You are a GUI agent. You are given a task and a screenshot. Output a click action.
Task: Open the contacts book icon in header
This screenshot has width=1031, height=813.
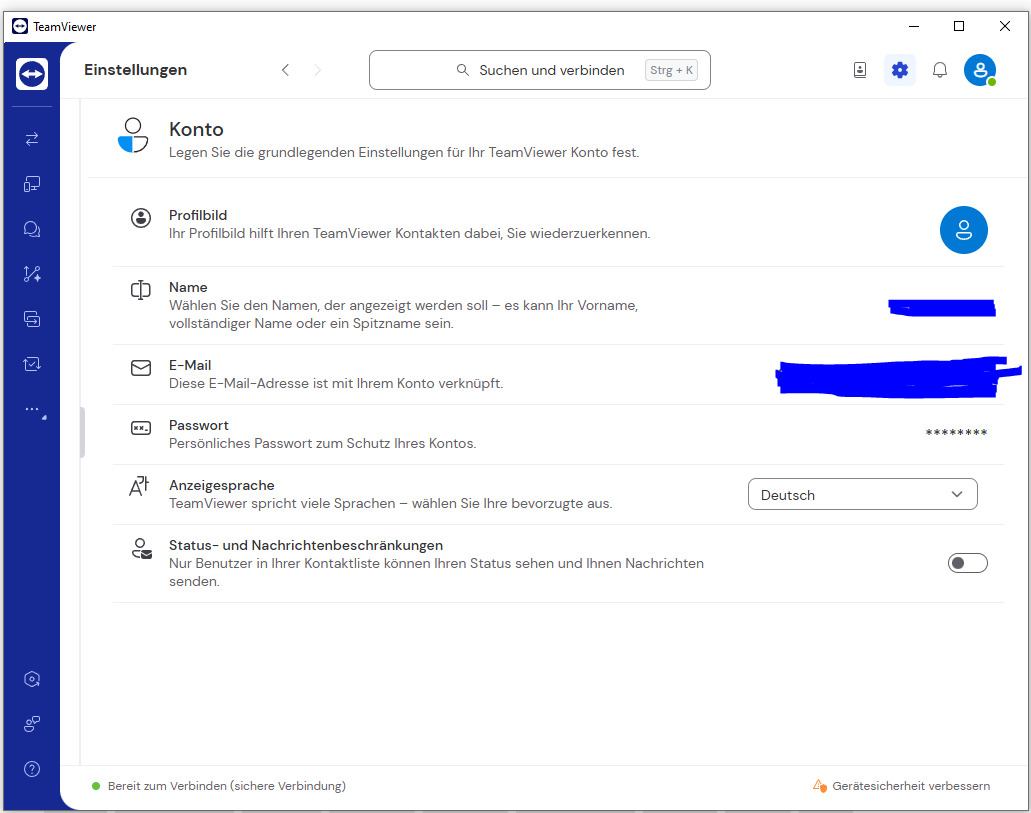[860, 70]
